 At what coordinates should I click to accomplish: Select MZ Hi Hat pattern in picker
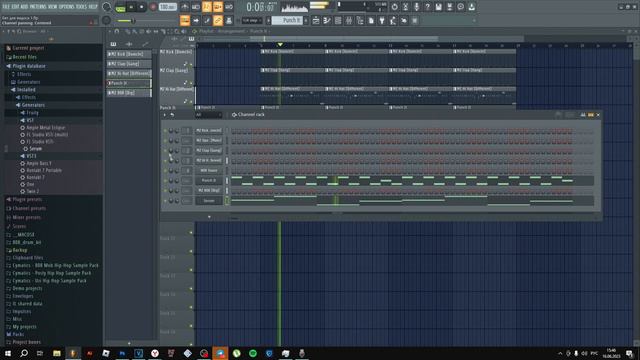129,73
